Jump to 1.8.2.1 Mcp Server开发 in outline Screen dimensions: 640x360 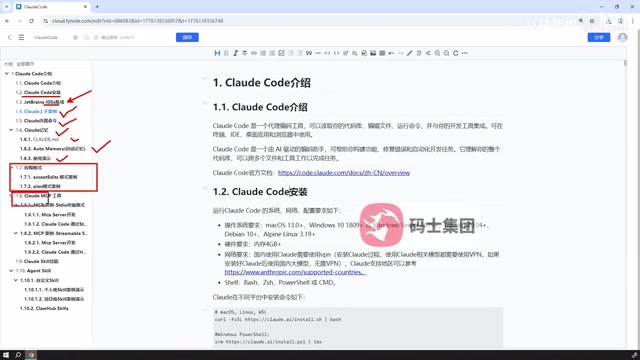pyautogui.click(x=49, y=243)
